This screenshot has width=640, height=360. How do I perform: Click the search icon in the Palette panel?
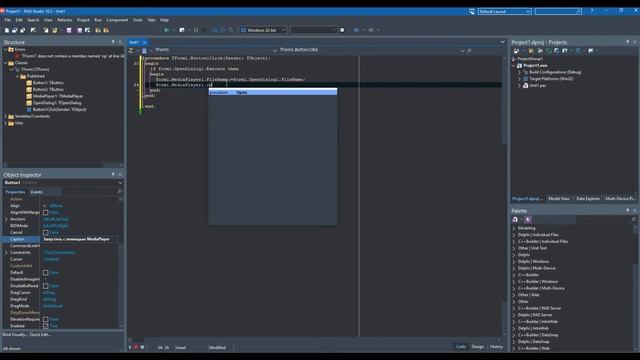[x=633, y=219]
